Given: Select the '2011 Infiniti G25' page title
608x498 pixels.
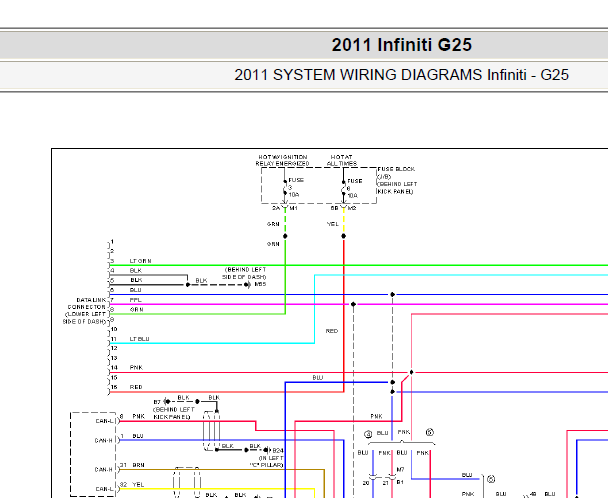Looking at the screenshot, I should coord(401,45).
